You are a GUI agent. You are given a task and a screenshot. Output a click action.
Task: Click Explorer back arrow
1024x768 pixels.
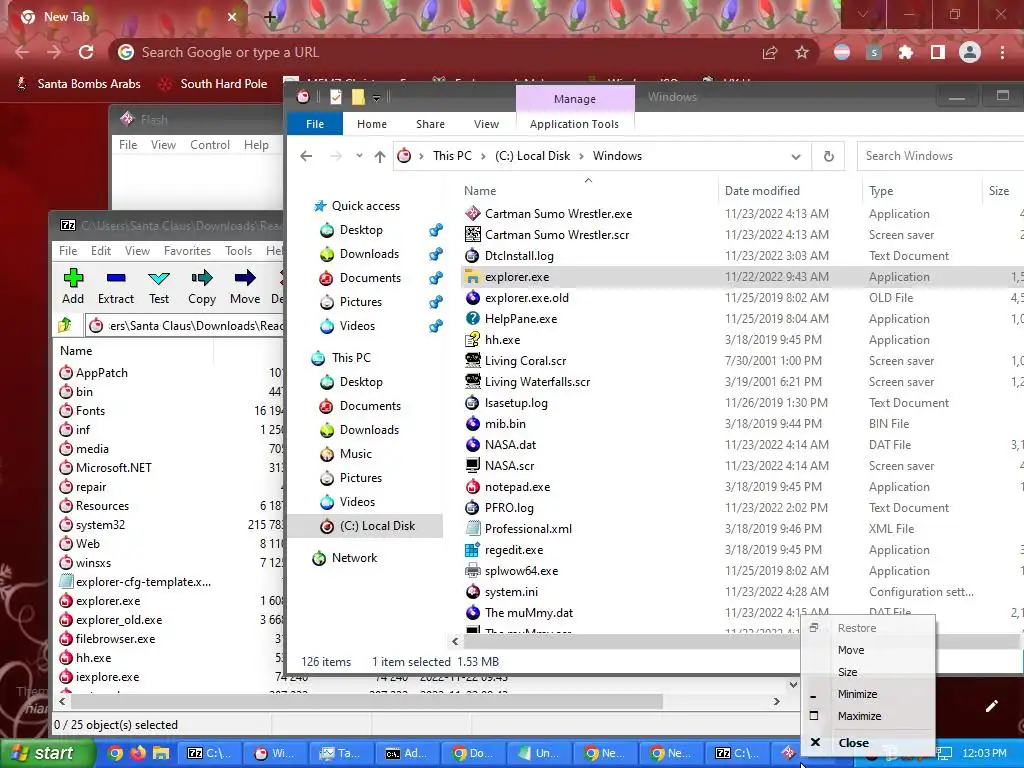click(306, 156)
